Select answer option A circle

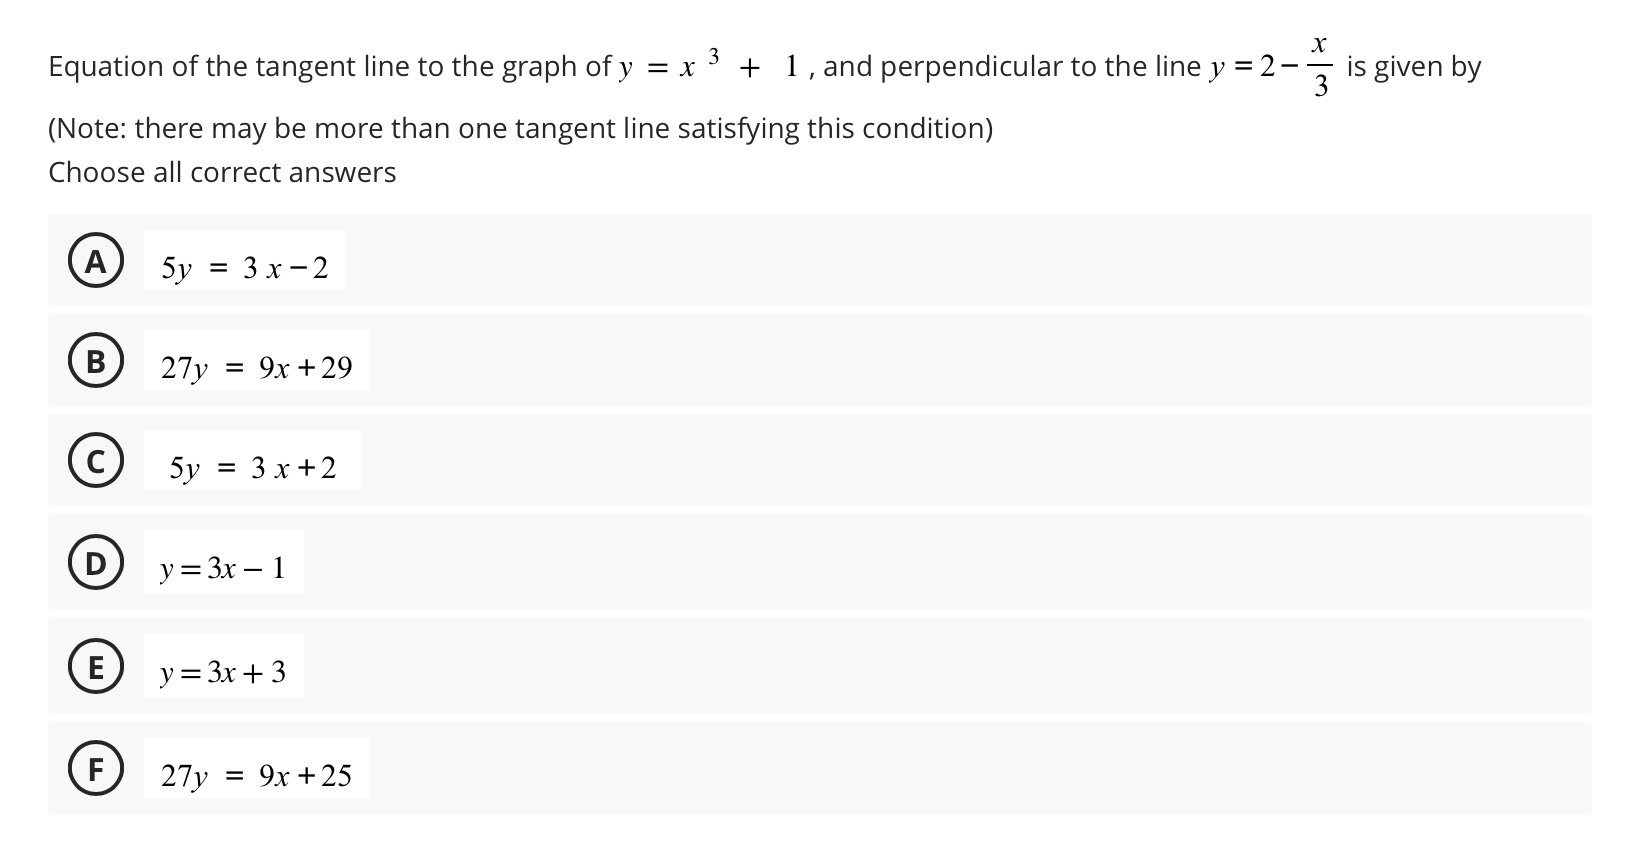point(96,263)
